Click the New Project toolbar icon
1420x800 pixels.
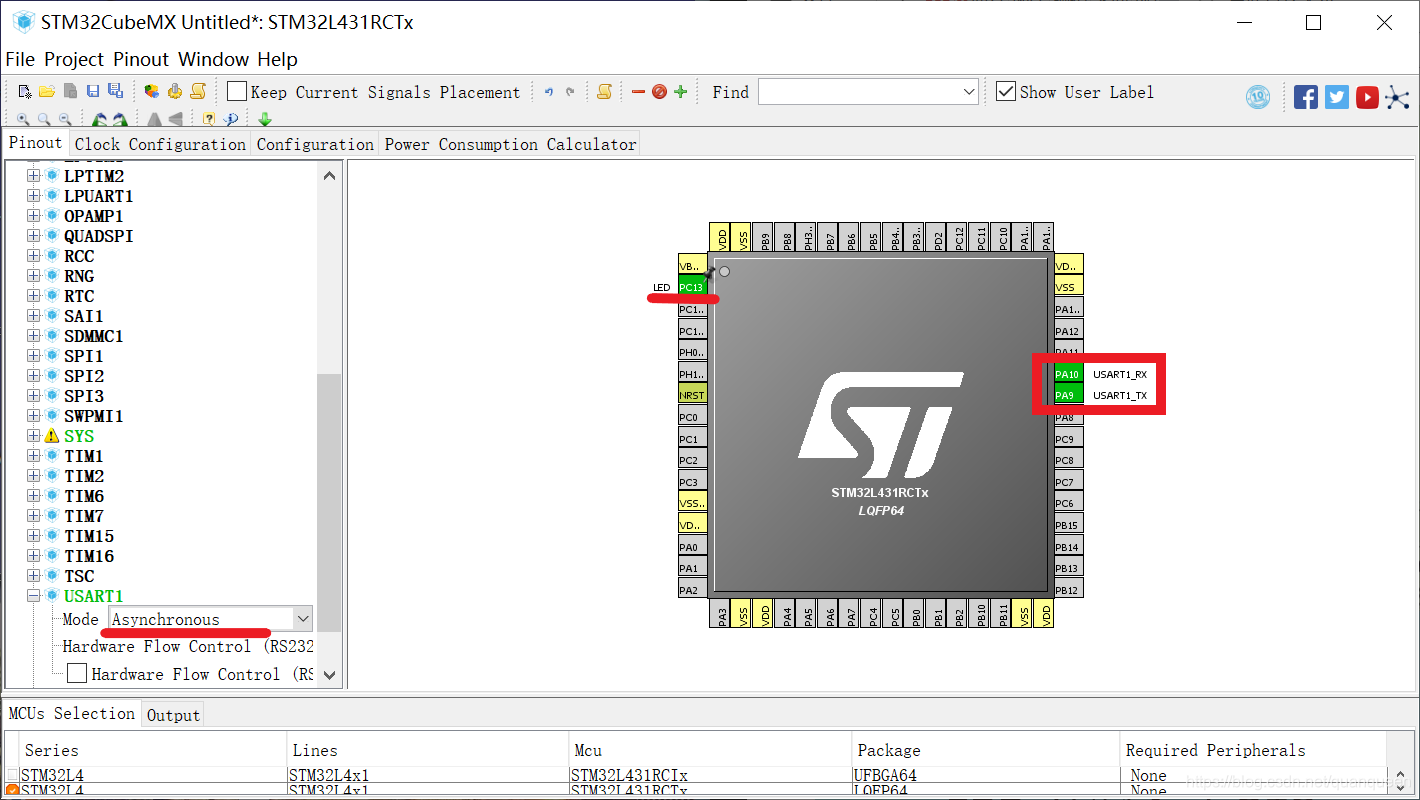(25, 92)
